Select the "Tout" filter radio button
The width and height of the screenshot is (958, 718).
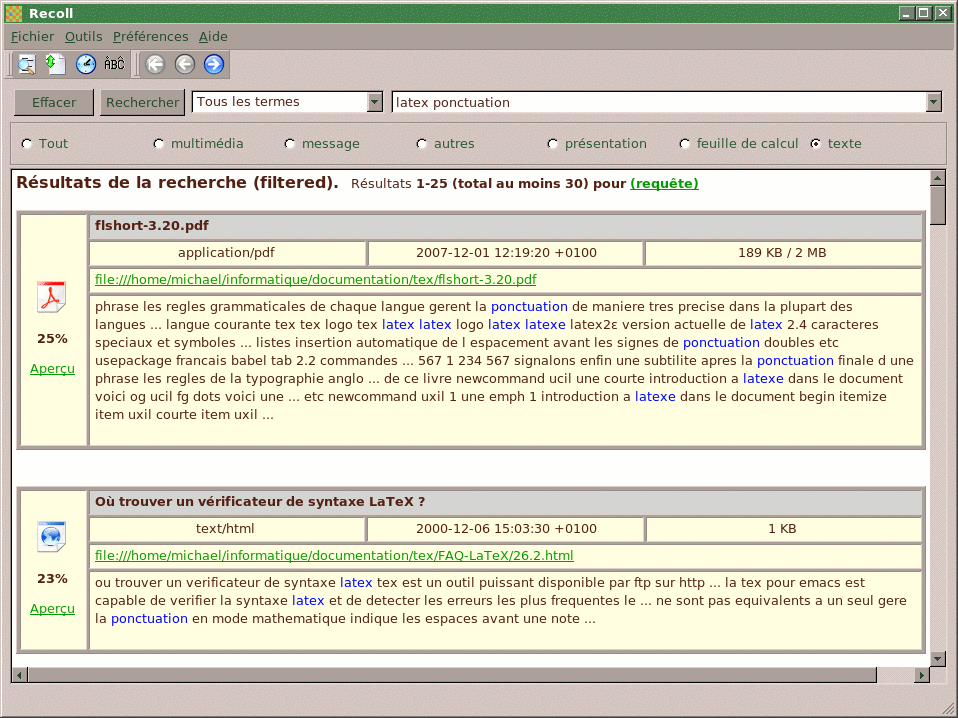click(x=26, y=144)
